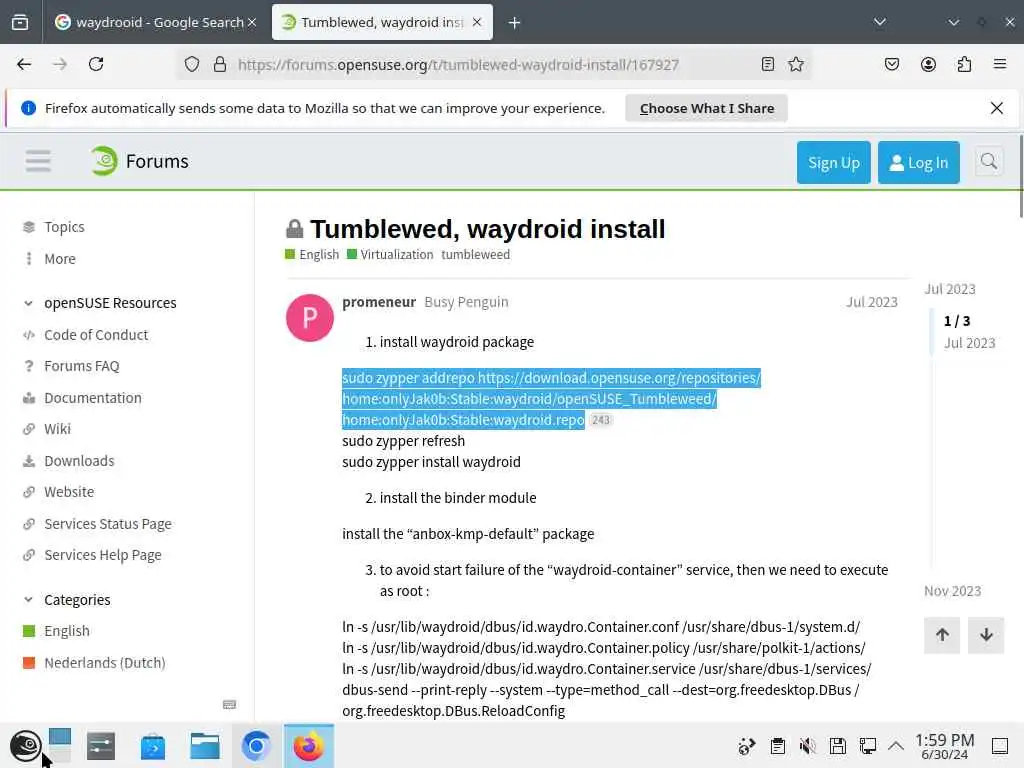The height and width of the screenshot is (768, 1024).
Task: Open Forums FAQ link
Action: click(x=82, y=366)
